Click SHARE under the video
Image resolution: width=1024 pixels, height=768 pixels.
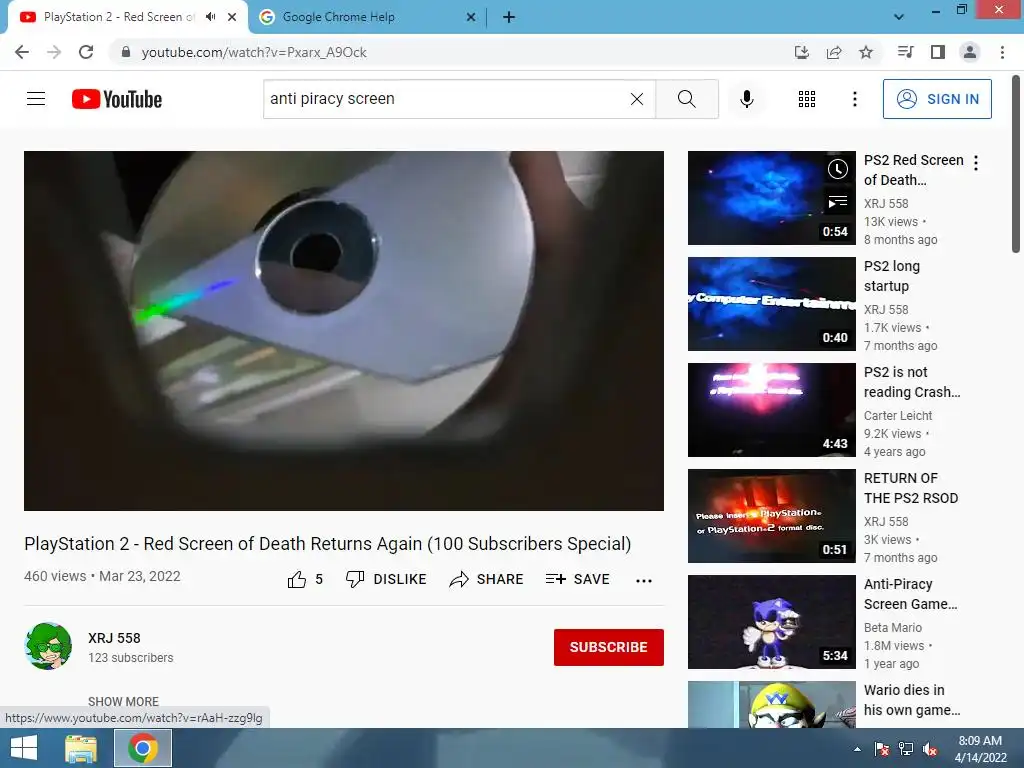coord(487,579)
